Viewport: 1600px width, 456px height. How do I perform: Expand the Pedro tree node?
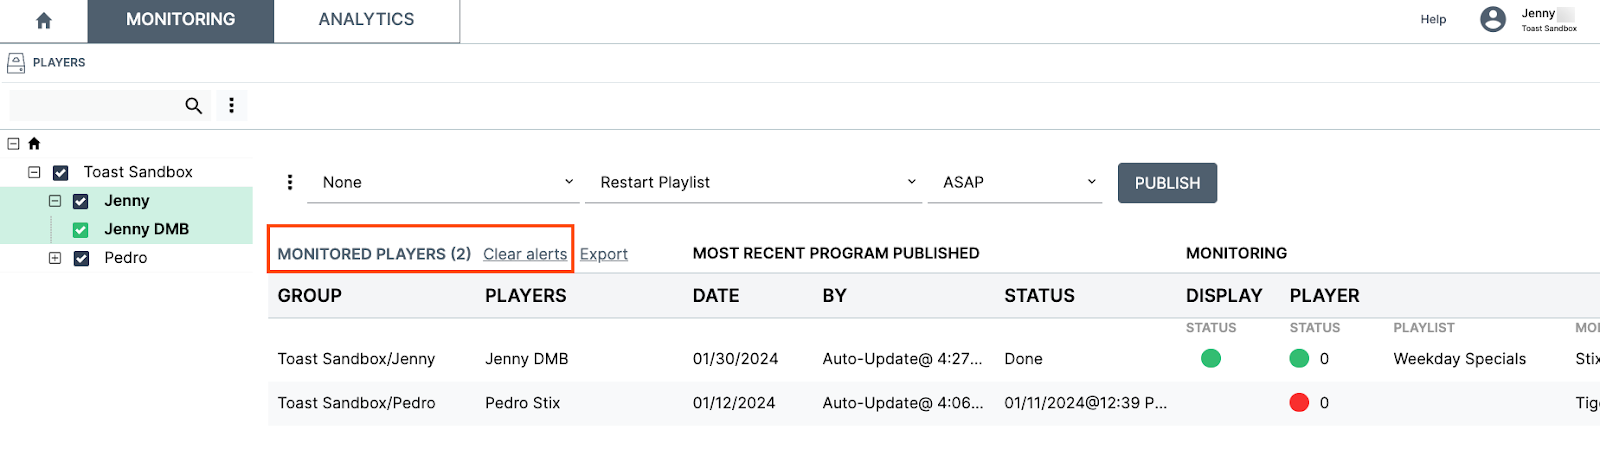55,258
